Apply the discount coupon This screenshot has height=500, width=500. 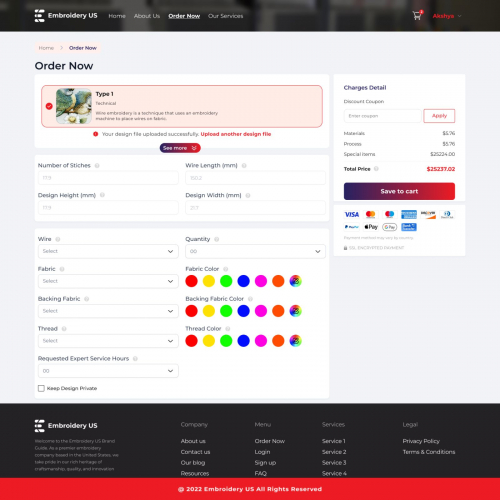click(x=439, y=116)
